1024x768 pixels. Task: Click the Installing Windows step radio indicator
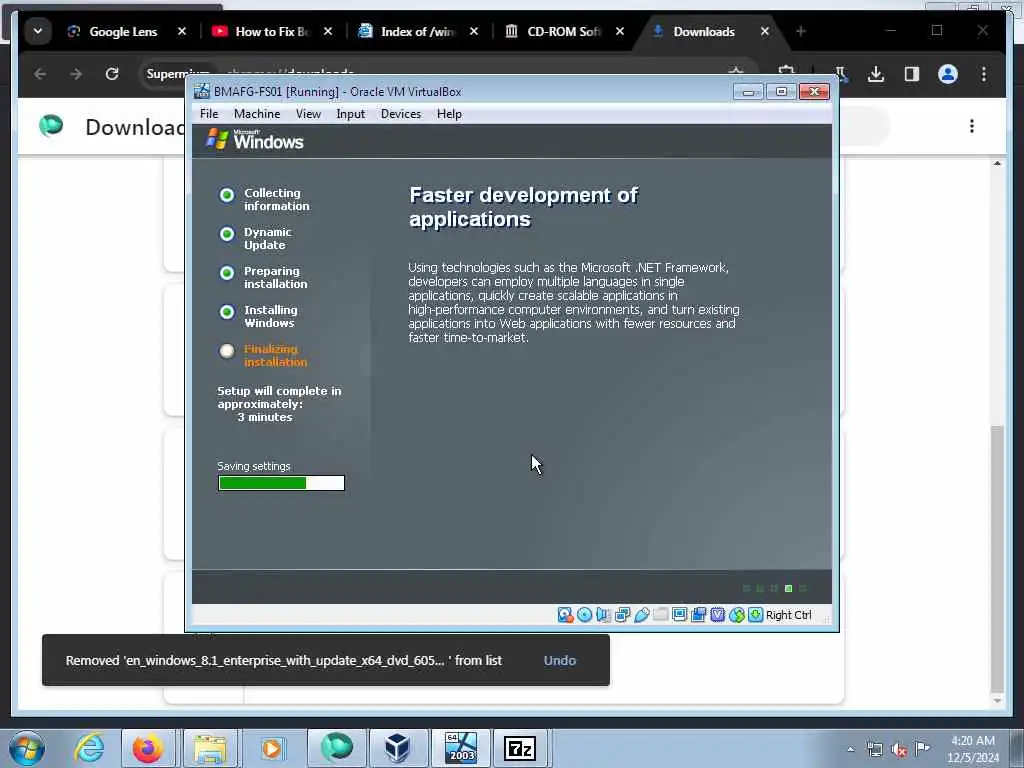tap(227, 312)
